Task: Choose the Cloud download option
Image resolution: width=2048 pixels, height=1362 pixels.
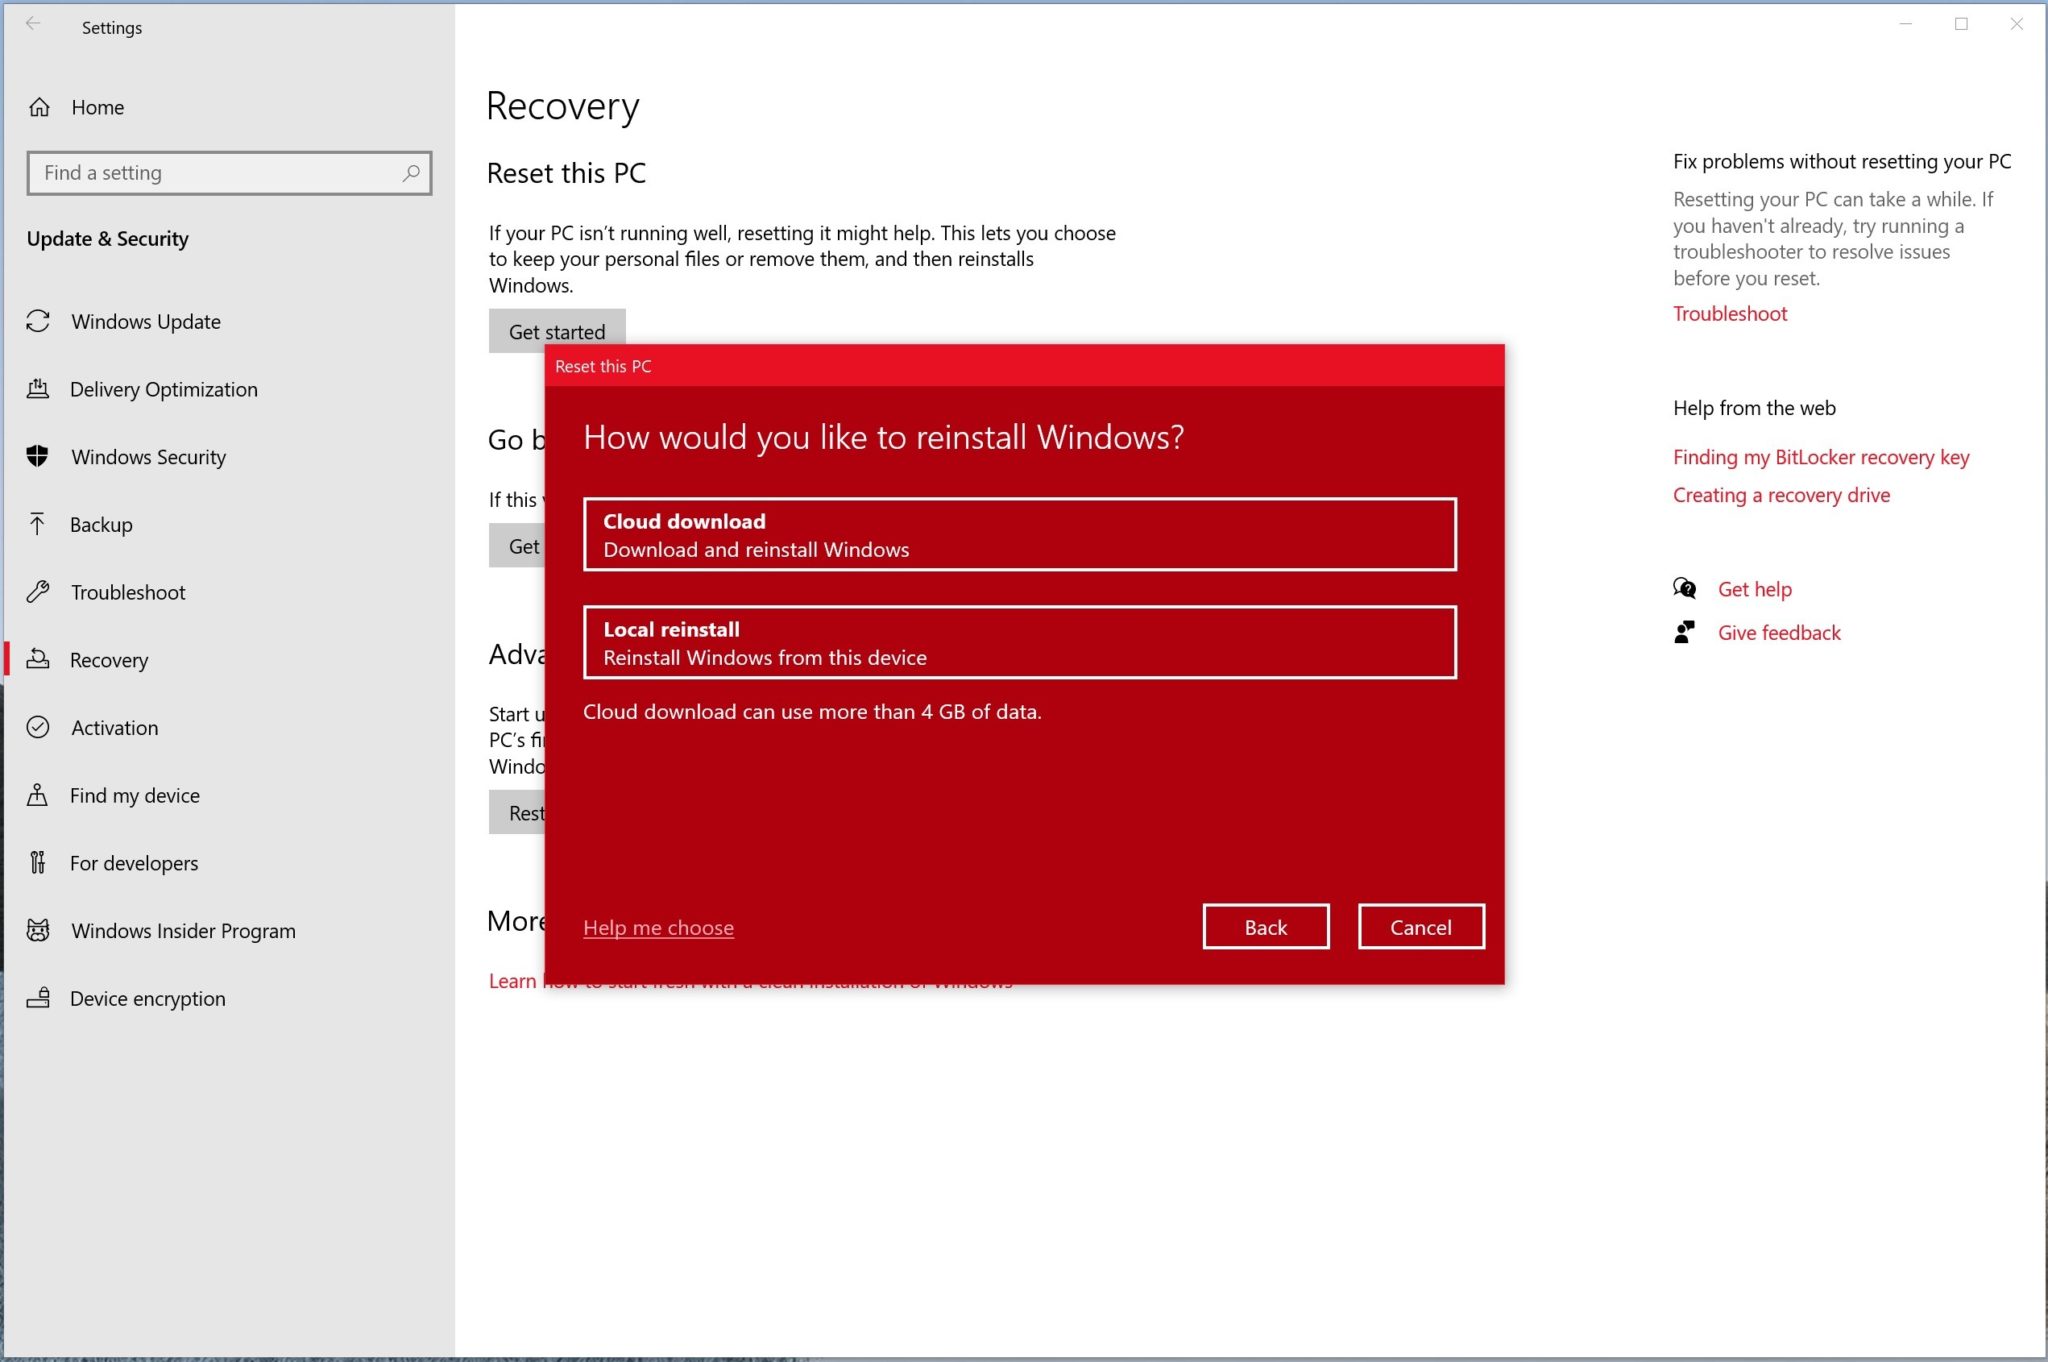Action: pos(1020,534)
